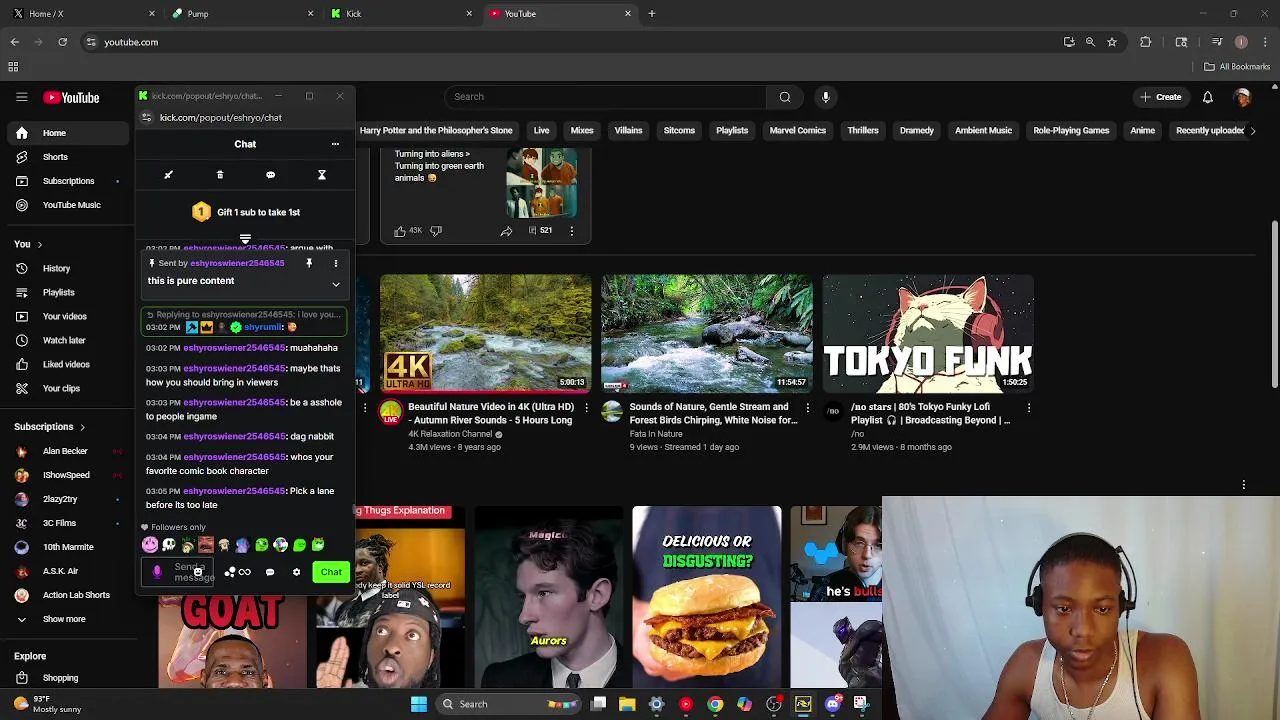Image resolution: width=1280 pixels, height=720 pixels.
Task: Dislike the short using thumbs-down icon
Action: [435, 231]
